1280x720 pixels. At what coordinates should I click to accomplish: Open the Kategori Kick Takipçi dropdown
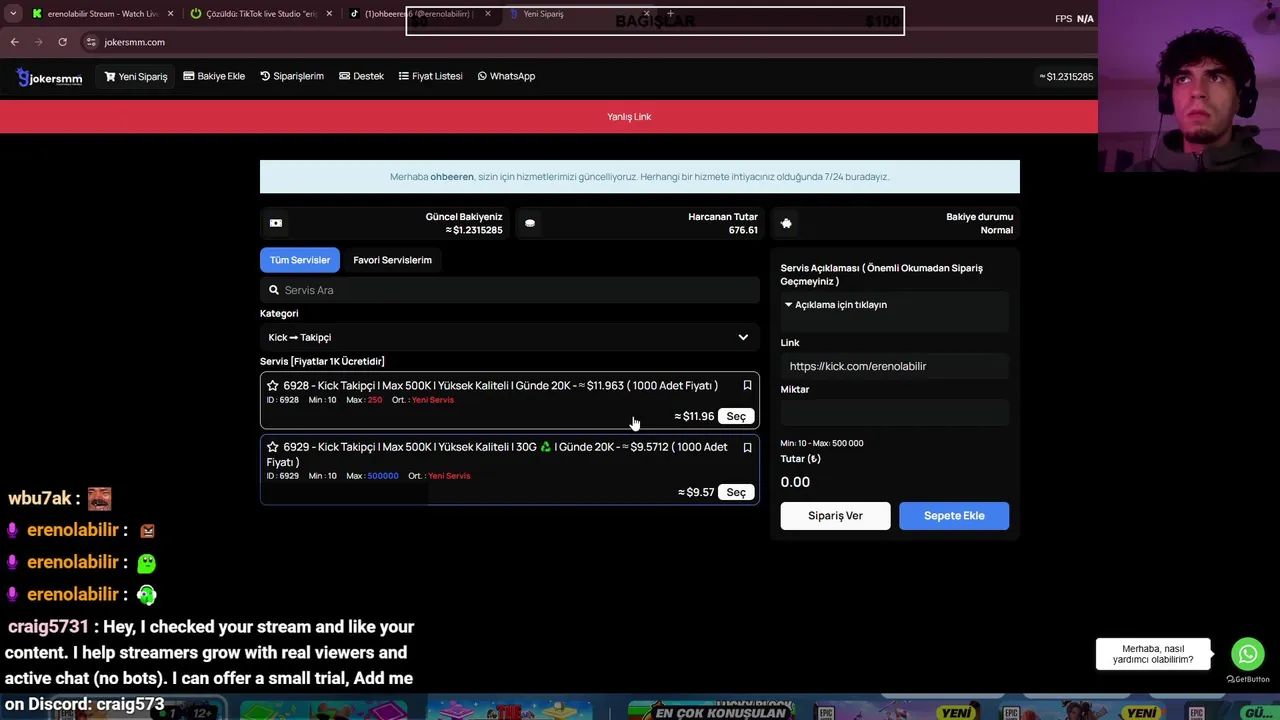[x=510, y=337]
